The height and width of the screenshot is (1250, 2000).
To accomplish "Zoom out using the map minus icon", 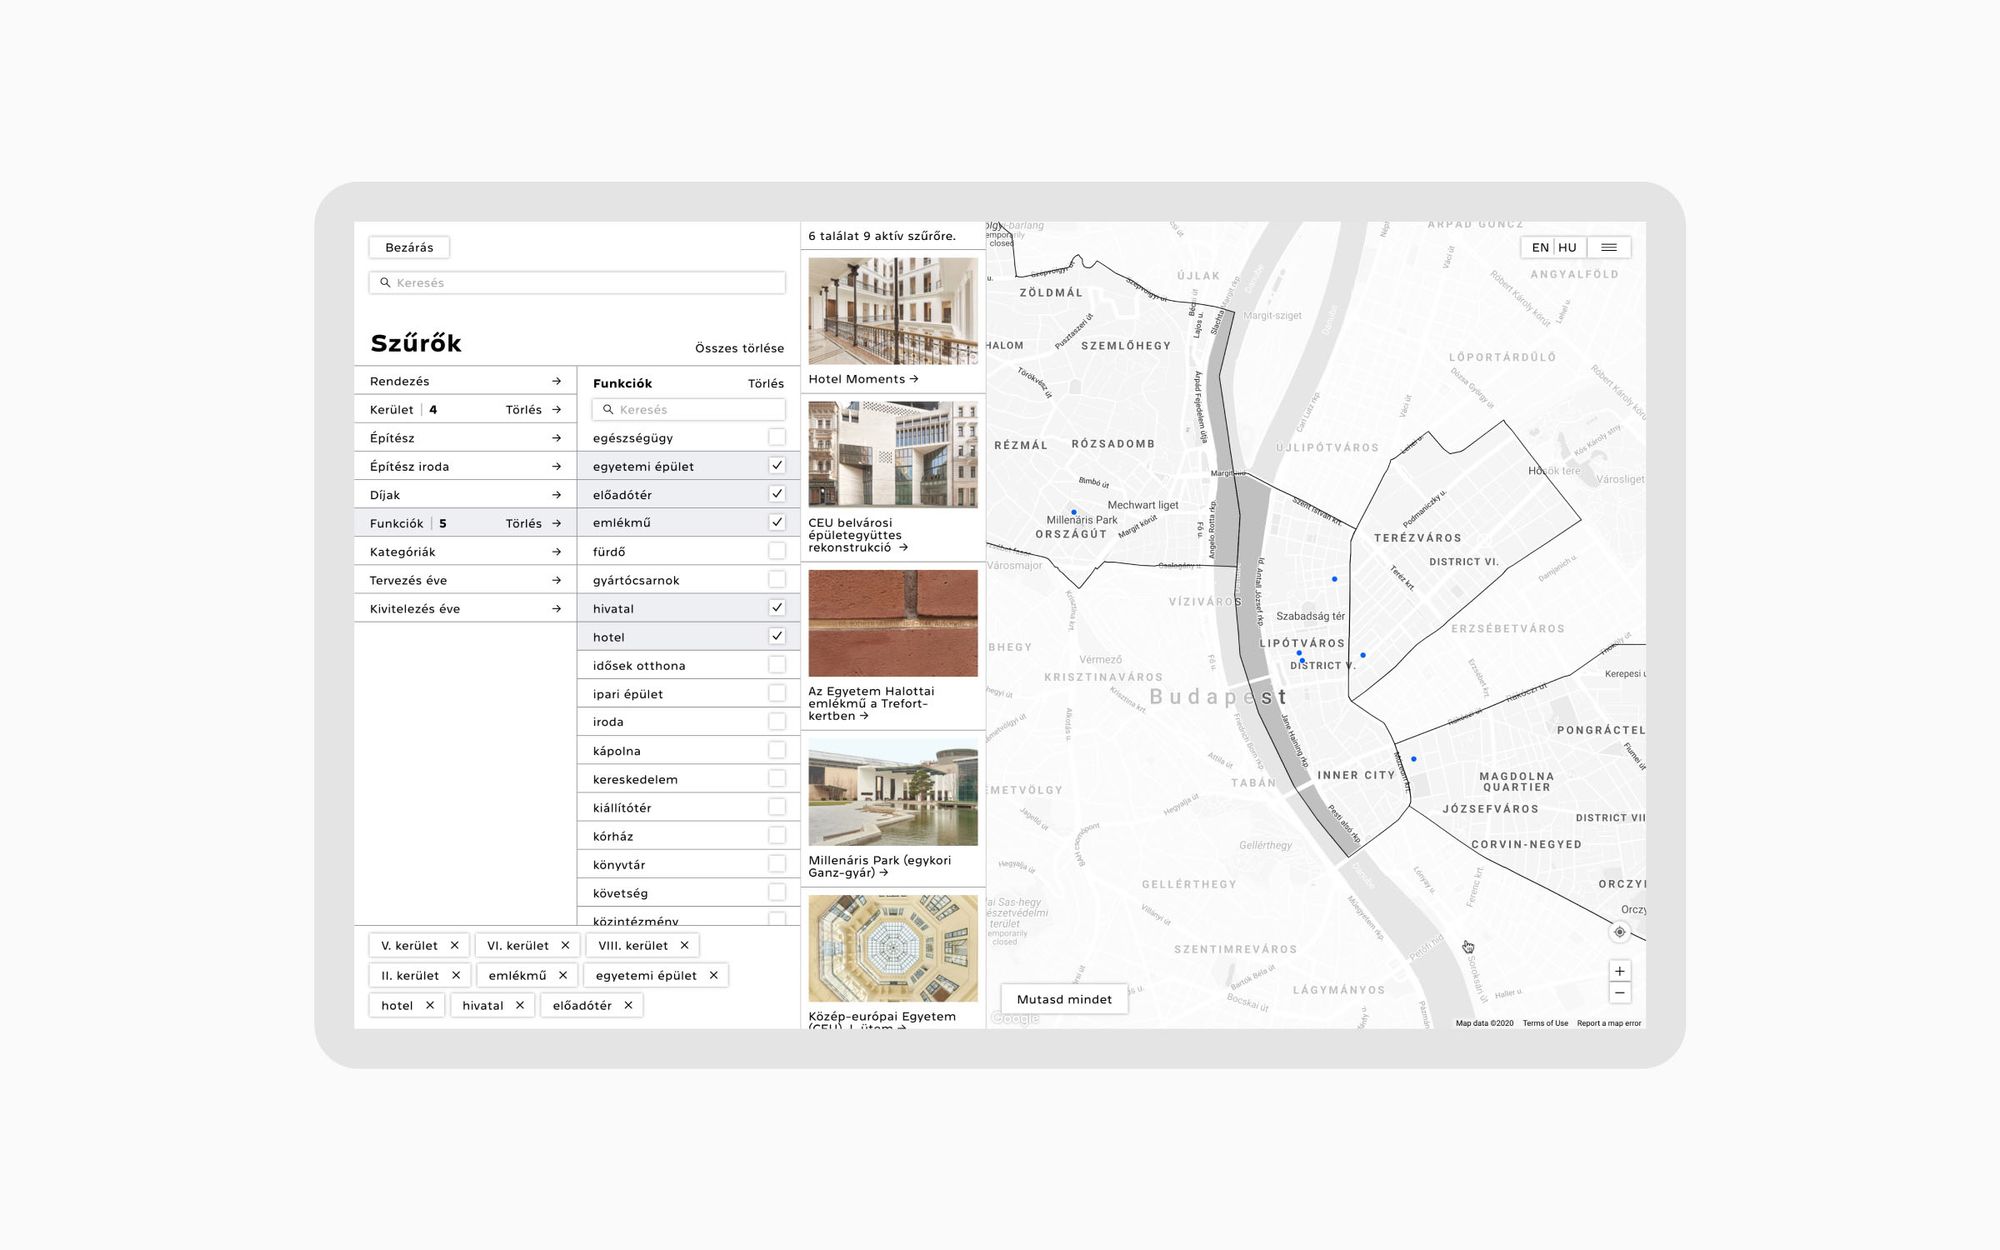I will coord(1620,992).
